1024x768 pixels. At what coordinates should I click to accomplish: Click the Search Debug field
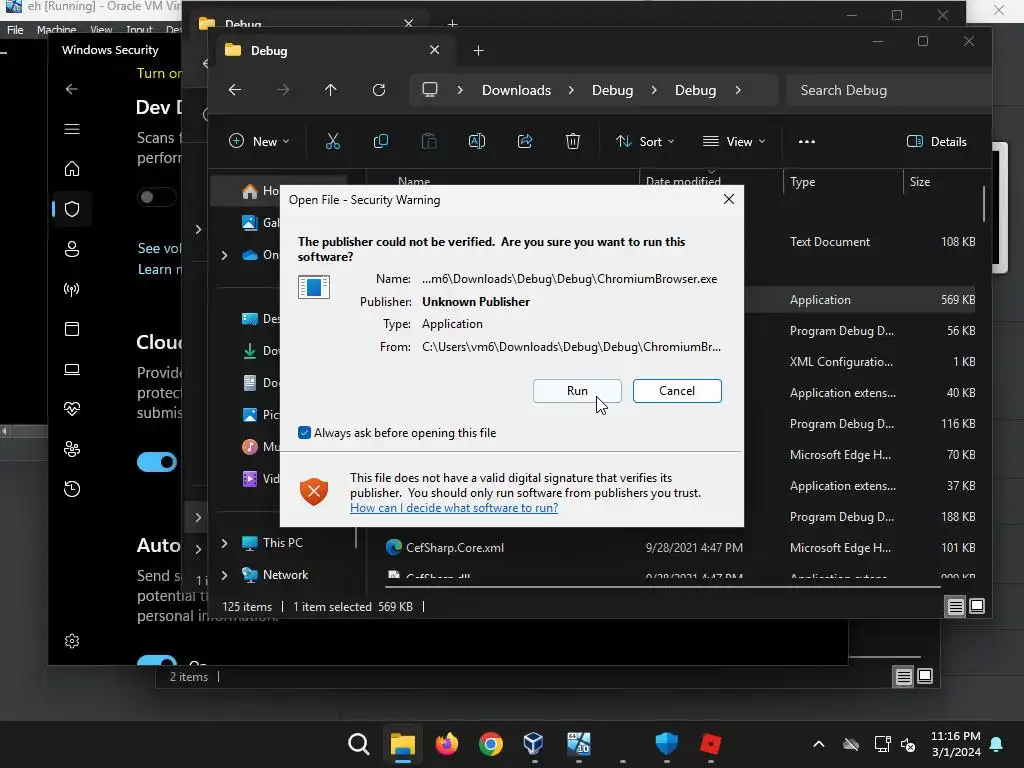[x=888, y=90]
